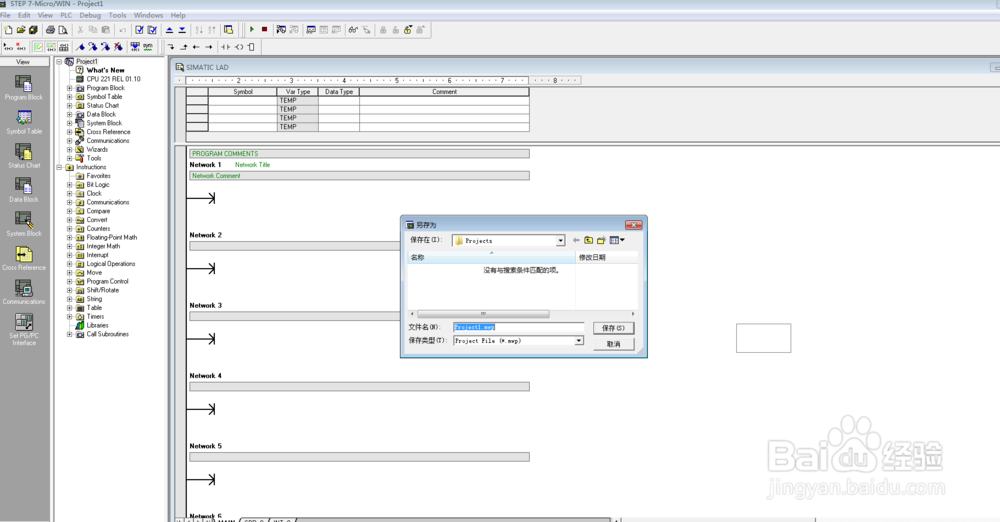Click the modified date column header
This screenshot has height=522, width=1000.
607,257
